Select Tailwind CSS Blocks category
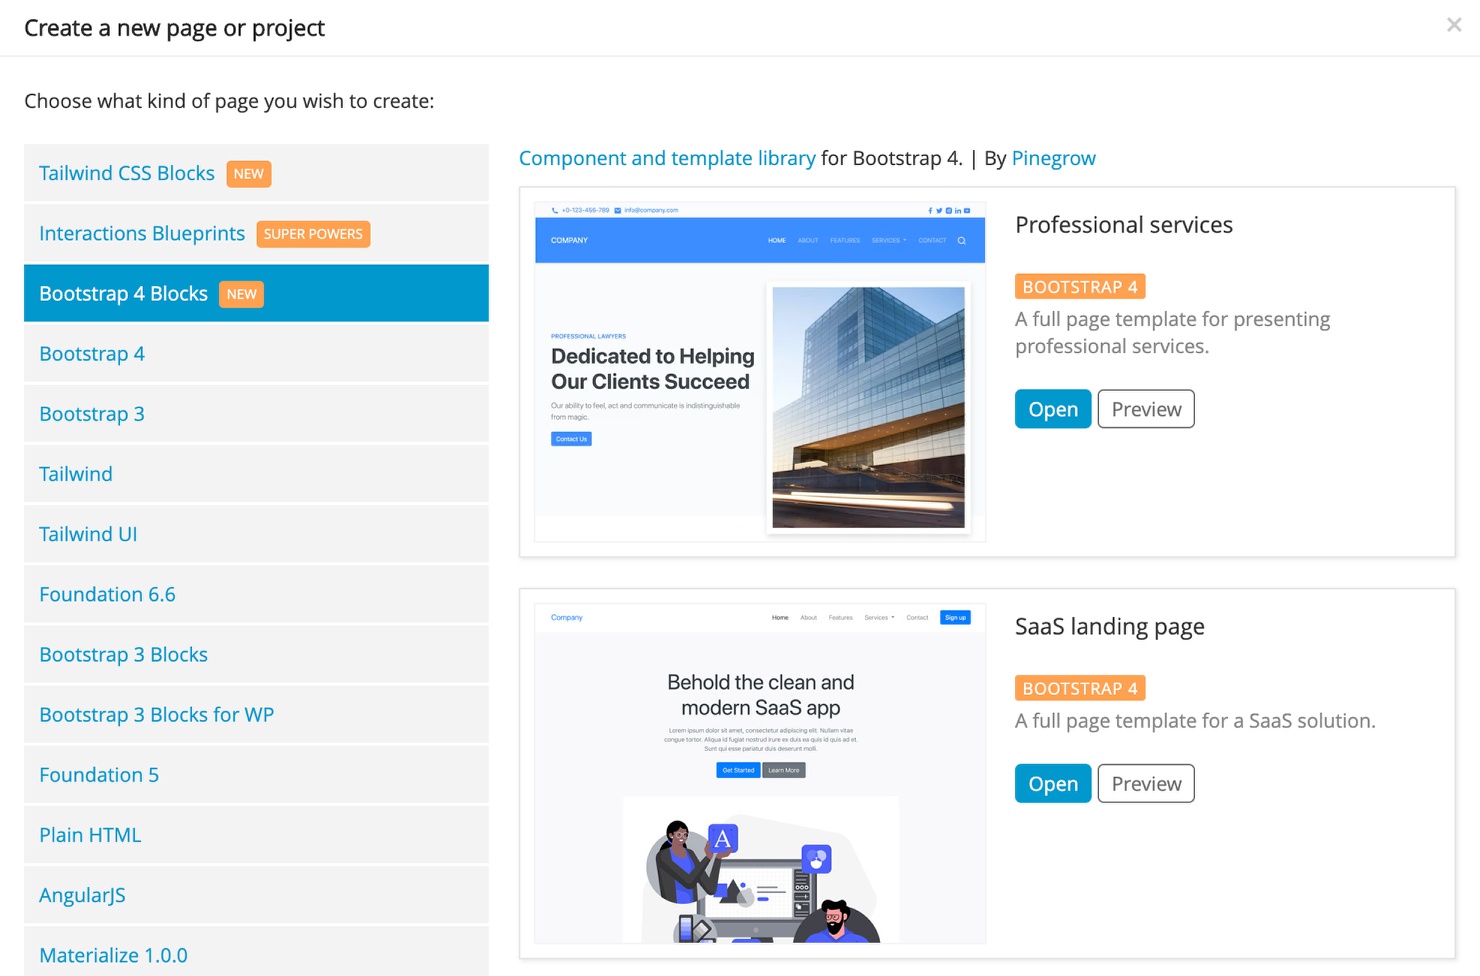 pyautogui.click(x=256, y=173)
